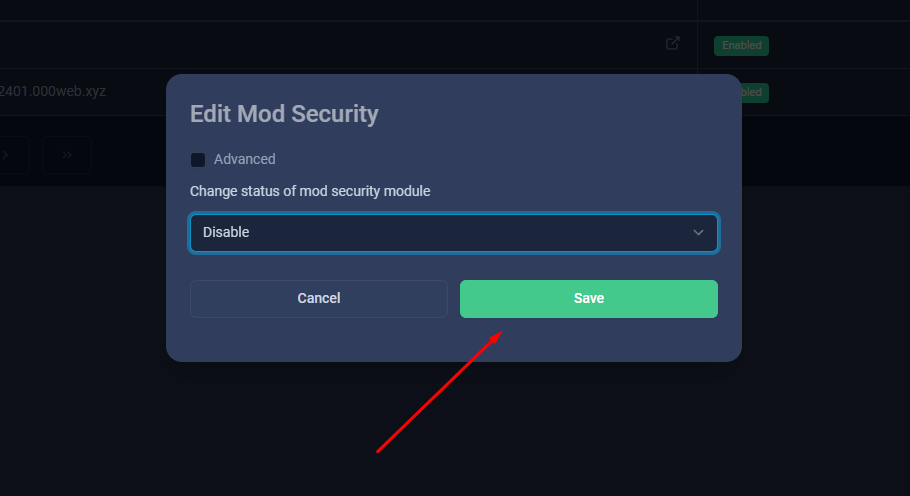The height and width of the screenshot is (496, 910).
Task: Click the empty first table row
Action: (348, 45)
